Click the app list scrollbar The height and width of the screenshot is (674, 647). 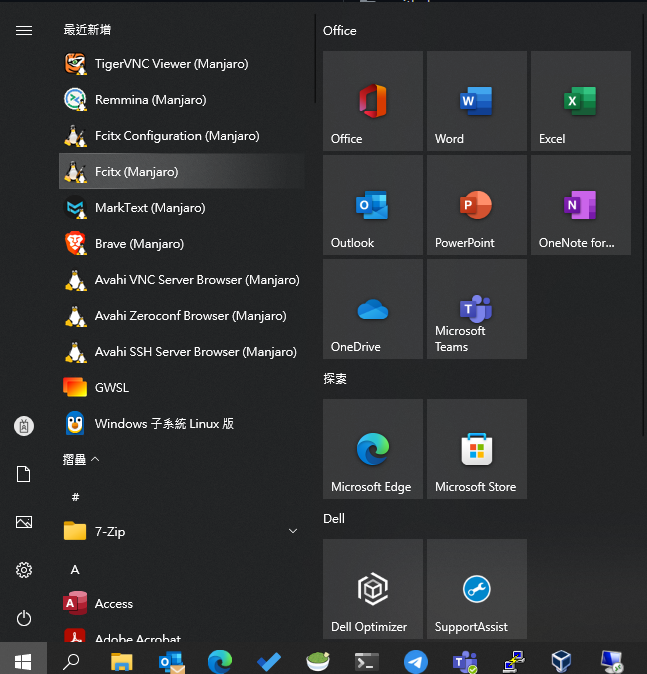(x=315, y=59)
